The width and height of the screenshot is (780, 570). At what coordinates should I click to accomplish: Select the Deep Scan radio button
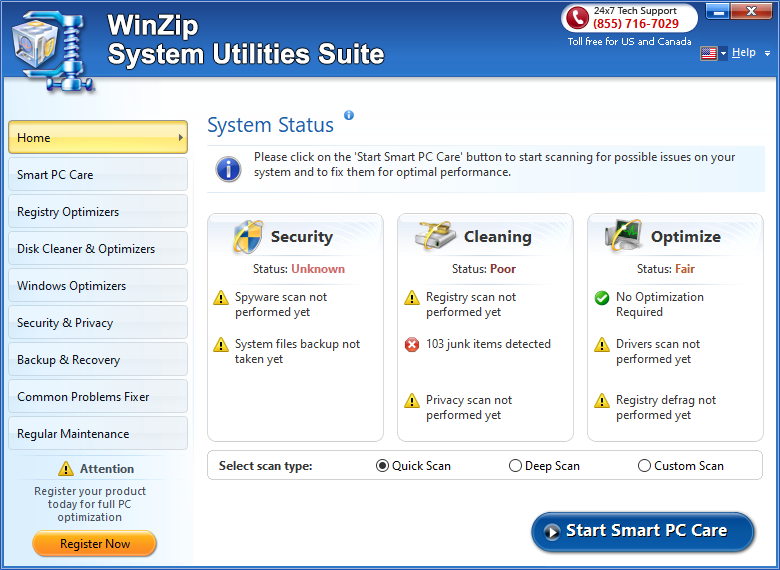[x=515, y=466]
